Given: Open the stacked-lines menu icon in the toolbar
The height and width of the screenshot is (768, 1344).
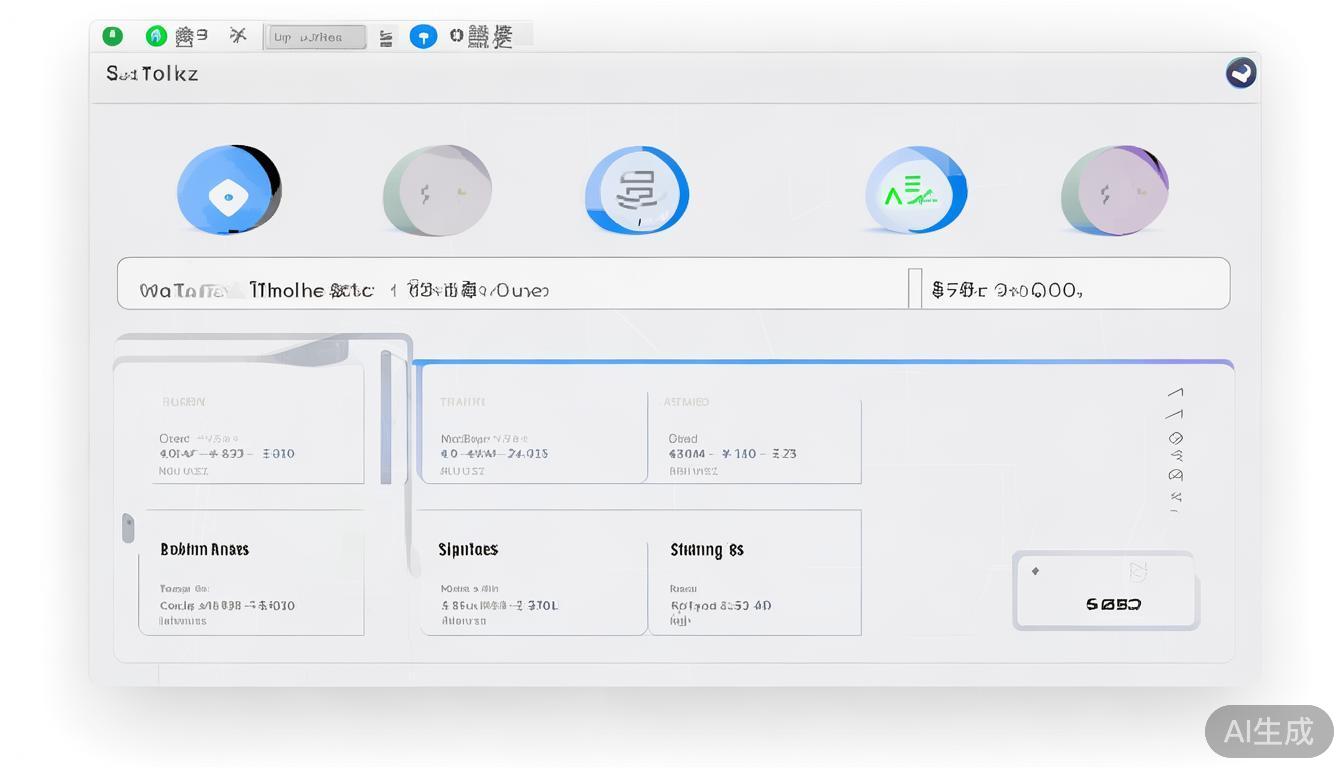Looking at the screenshot, I should point(386,38).
